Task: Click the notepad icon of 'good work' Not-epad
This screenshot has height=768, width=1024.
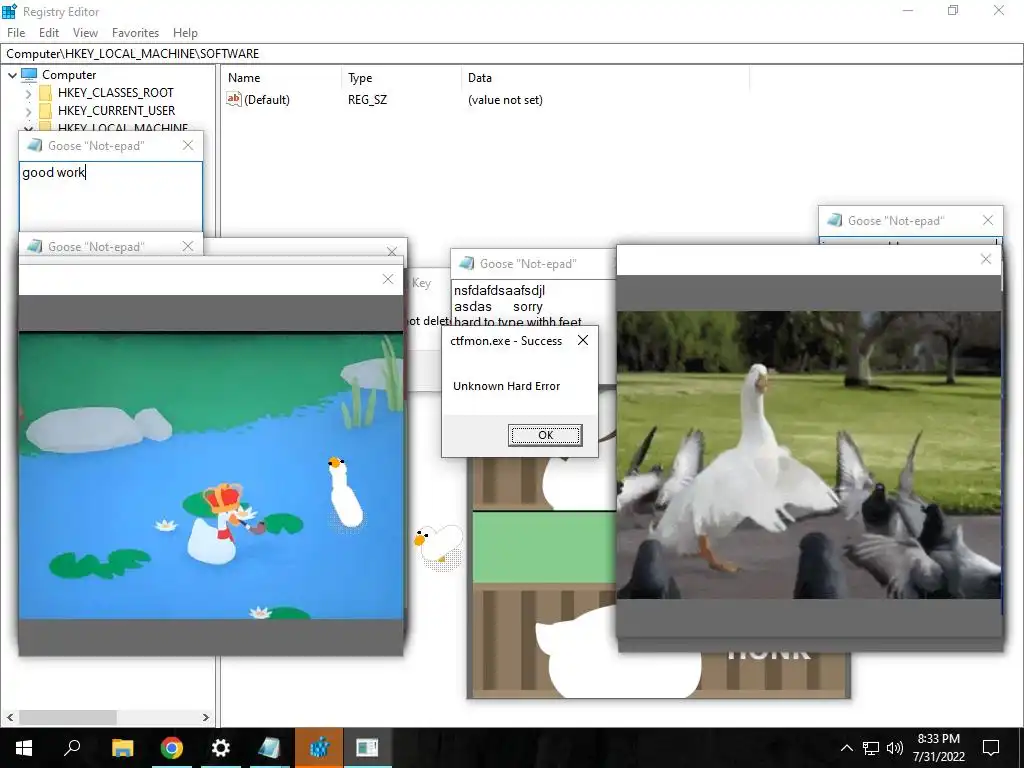Action: 35,145
